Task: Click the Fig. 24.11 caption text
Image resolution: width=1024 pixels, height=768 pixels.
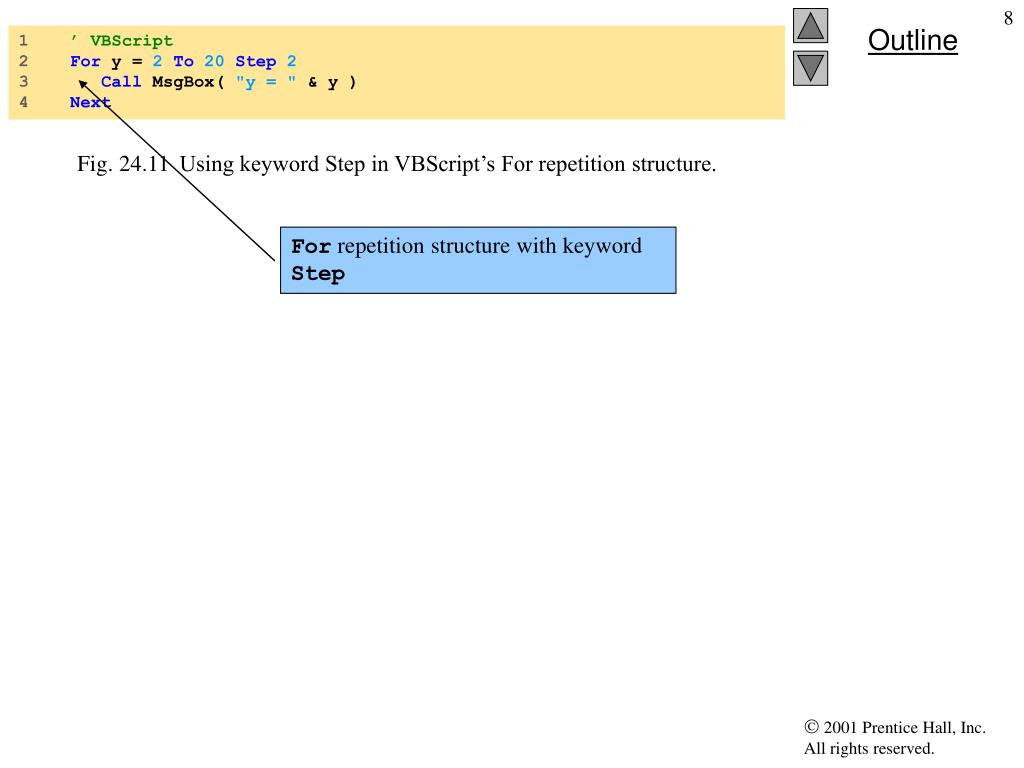Action: pos(396,164)
